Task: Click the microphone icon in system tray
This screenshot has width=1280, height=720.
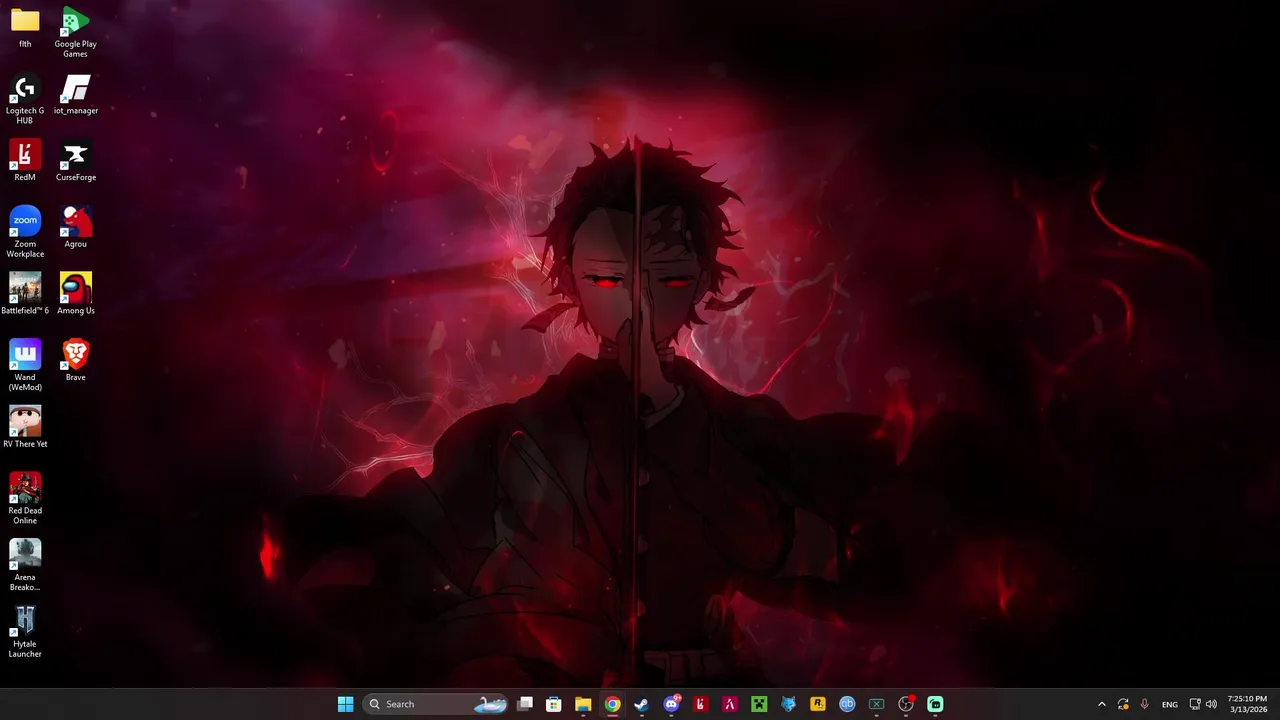Action: click(x=1144, y=704)
